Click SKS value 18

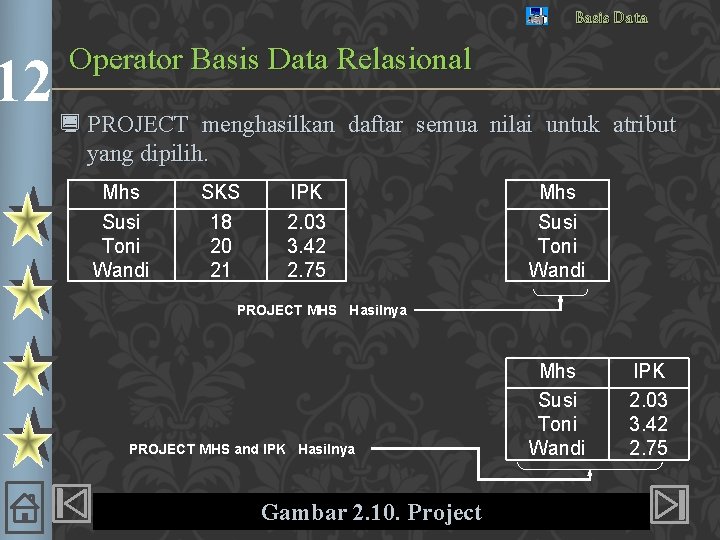pyautogui.click(x=221, y=222)
